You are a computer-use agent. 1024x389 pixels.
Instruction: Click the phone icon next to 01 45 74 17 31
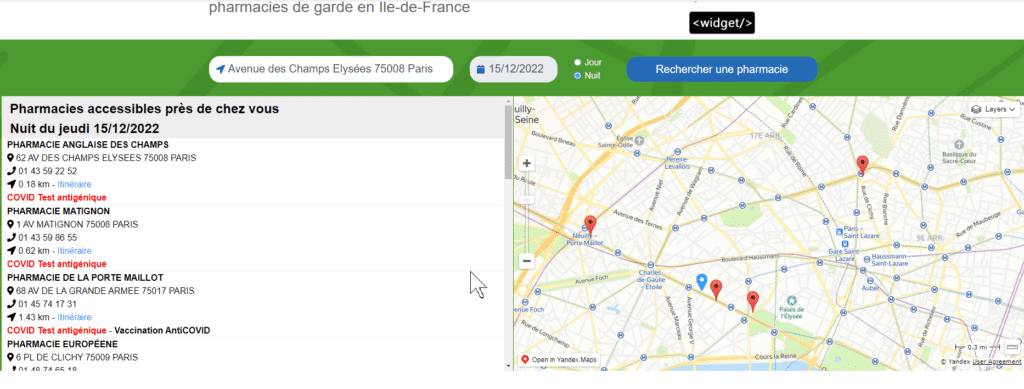(x=11, y=304)
